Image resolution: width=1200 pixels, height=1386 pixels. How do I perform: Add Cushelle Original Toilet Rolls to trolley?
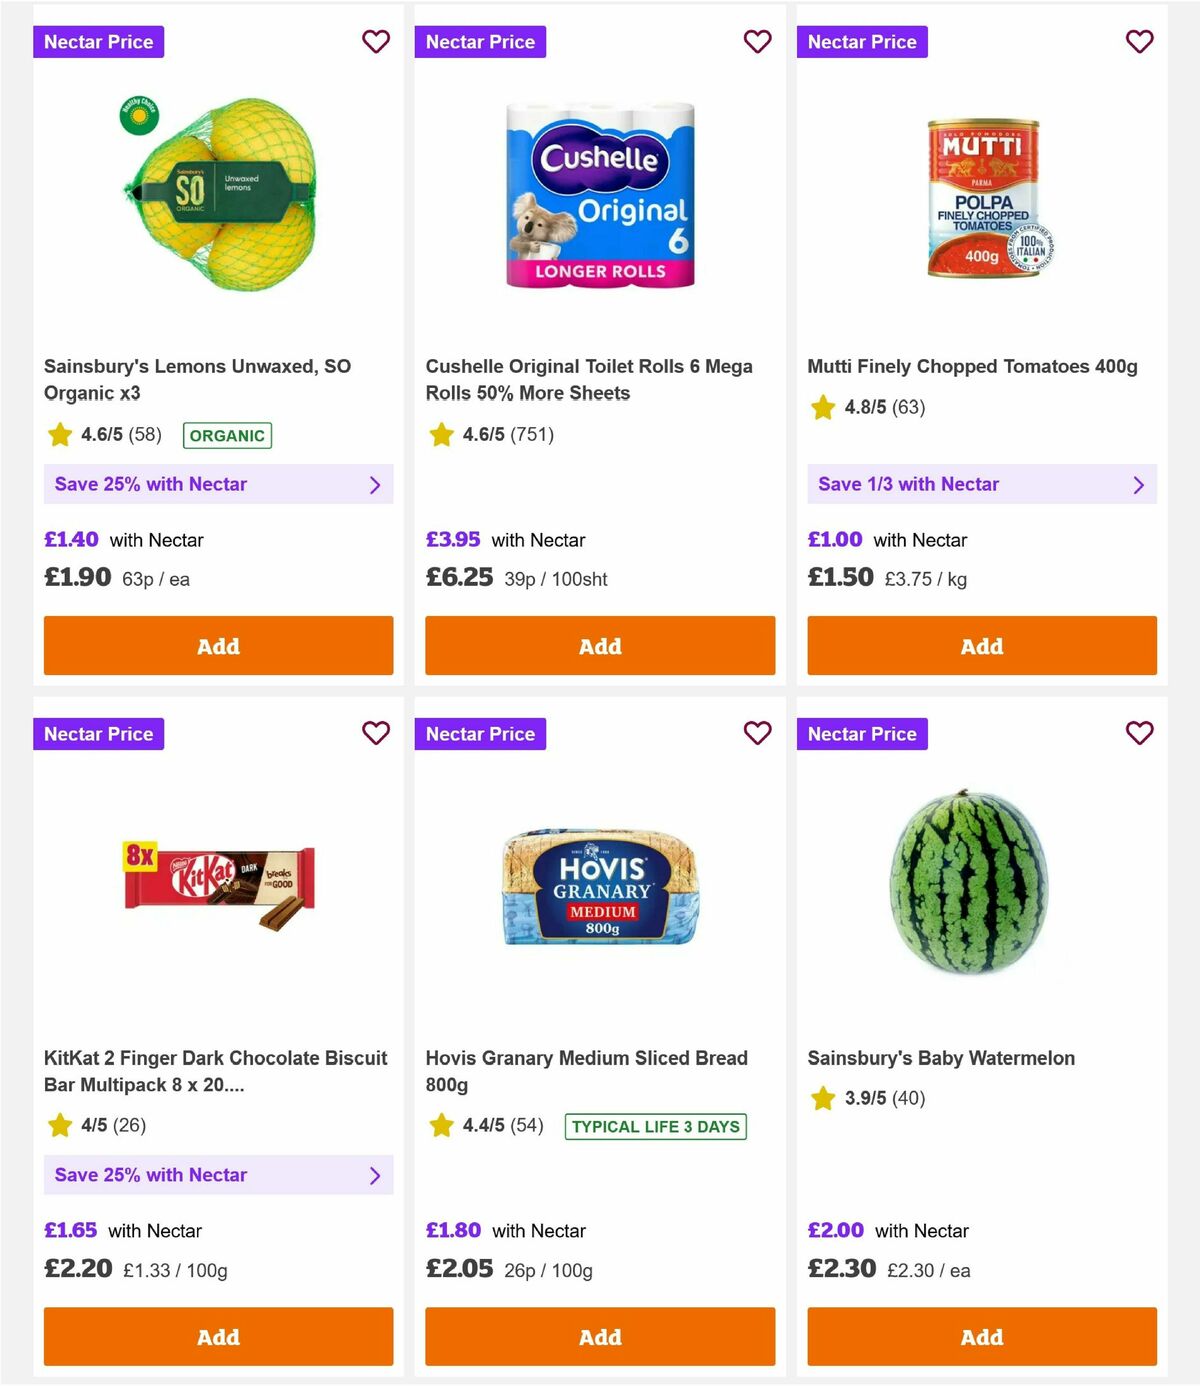coord(599,646)
